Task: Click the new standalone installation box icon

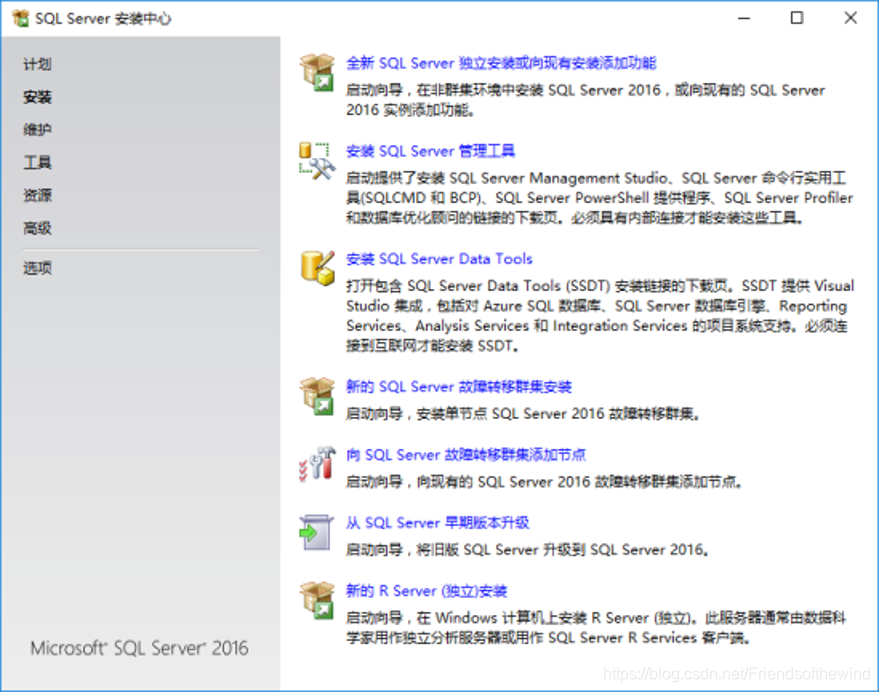Action: tap(317, 72)
